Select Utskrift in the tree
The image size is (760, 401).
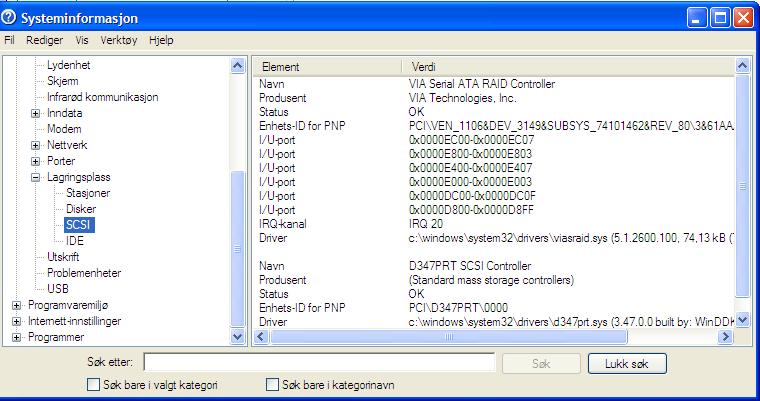click(x=63, y=257)
